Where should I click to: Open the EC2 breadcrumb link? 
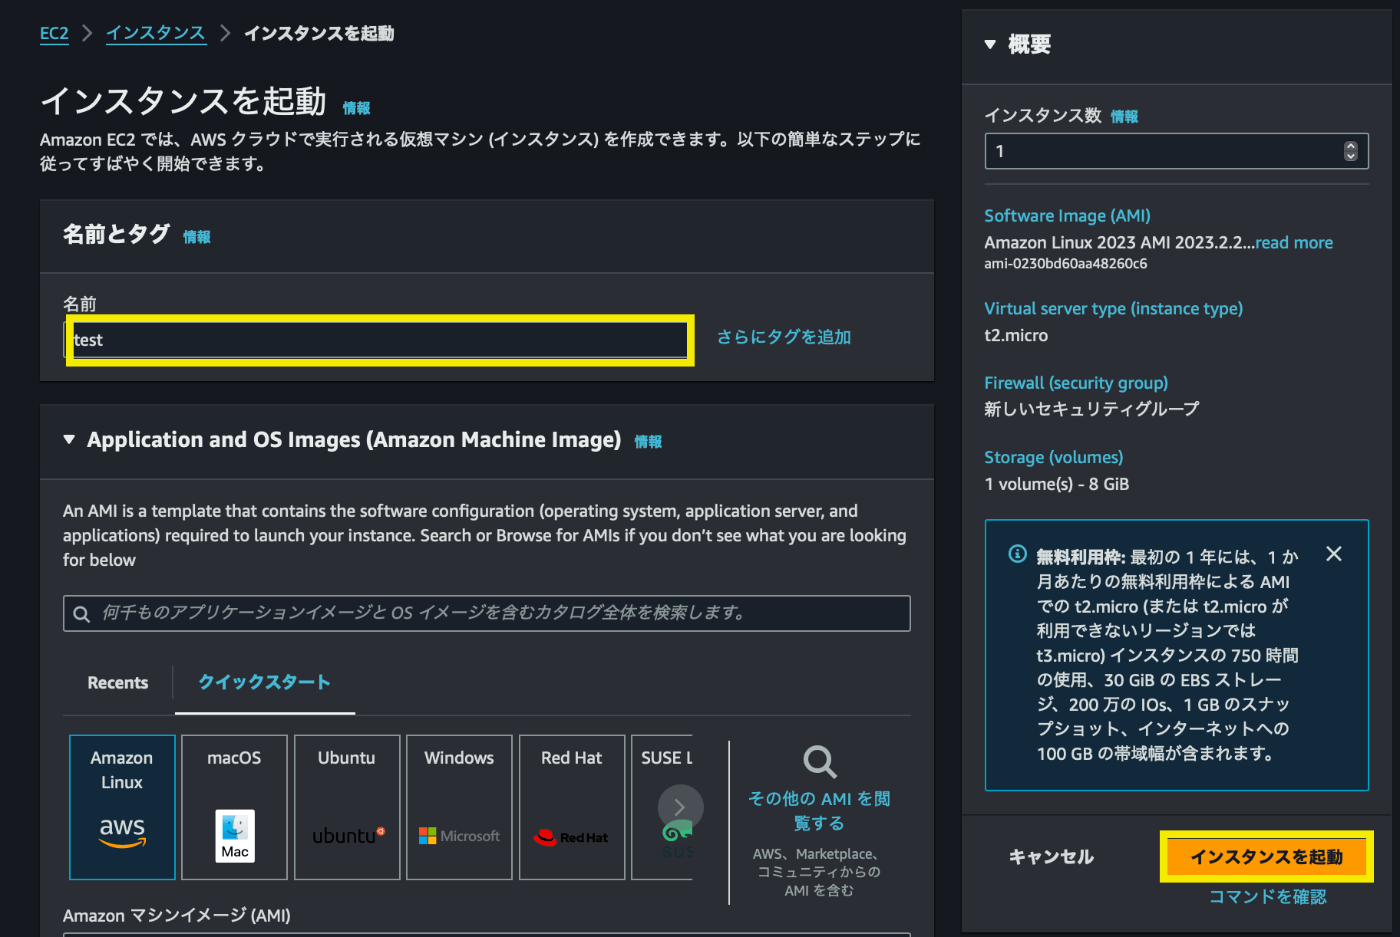click(54, 33)
